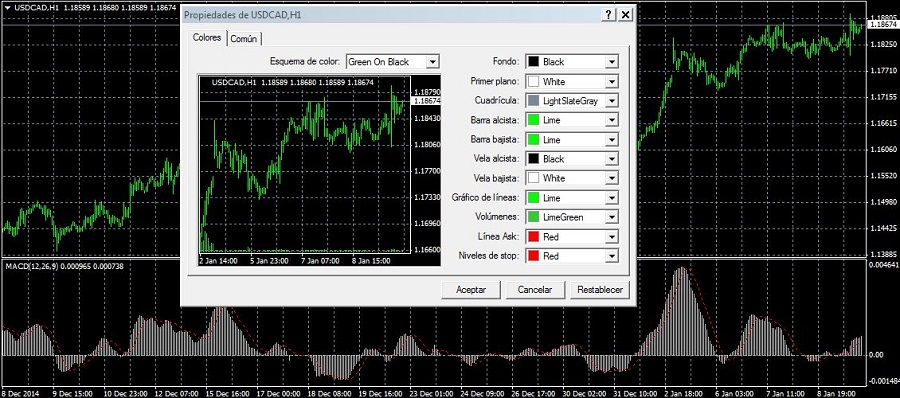Image resolution: width=900 pixels, height=398 pixels.
Task: Click the chart preview thumbnail in dialog
Action: click(319, 171)
